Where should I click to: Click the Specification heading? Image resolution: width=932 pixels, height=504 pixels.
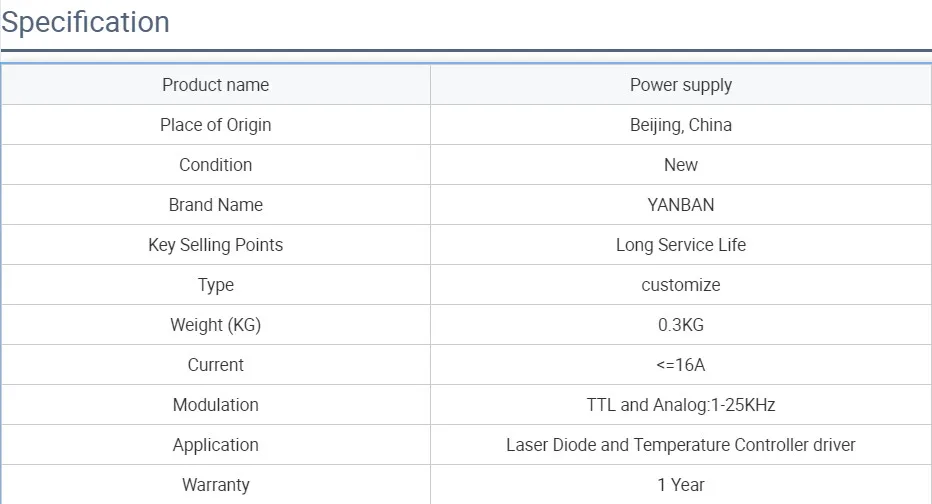[x=86, y=23]
